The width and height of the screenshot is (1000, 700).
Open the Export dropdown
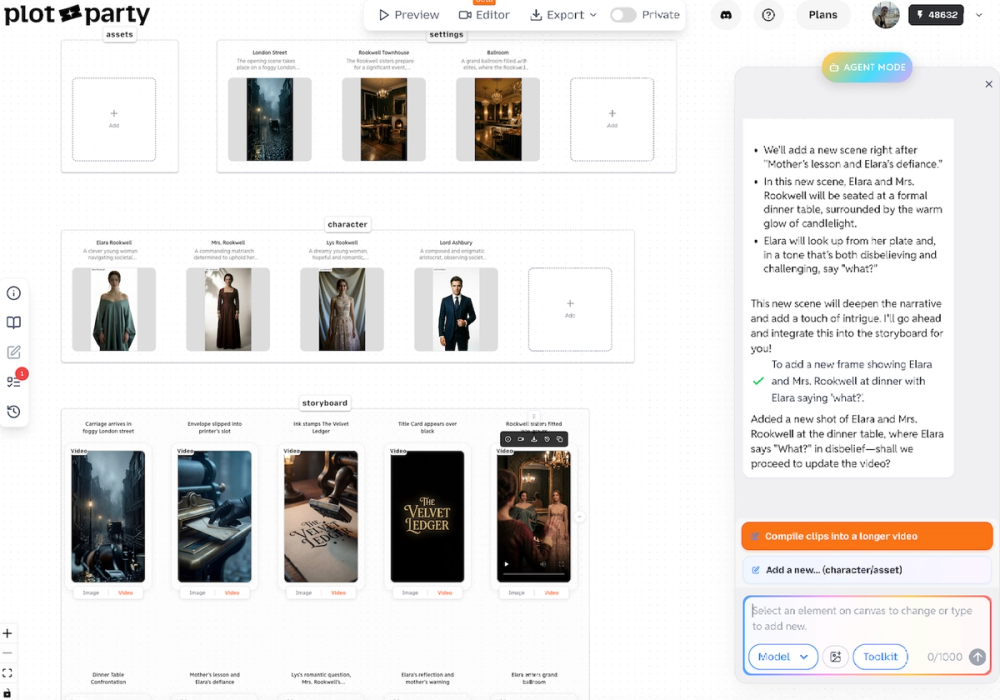click(563, 15)
